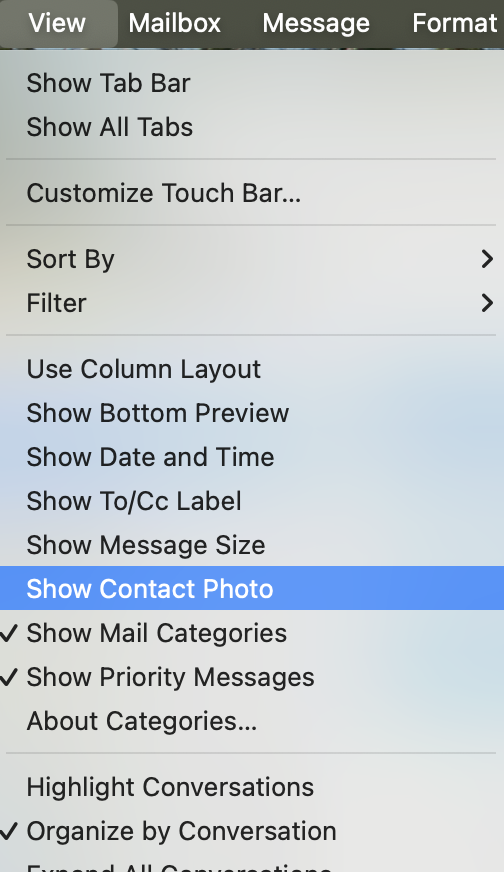
Task: Expand the Sort By submenu arrow
Action: click(487, 259)
